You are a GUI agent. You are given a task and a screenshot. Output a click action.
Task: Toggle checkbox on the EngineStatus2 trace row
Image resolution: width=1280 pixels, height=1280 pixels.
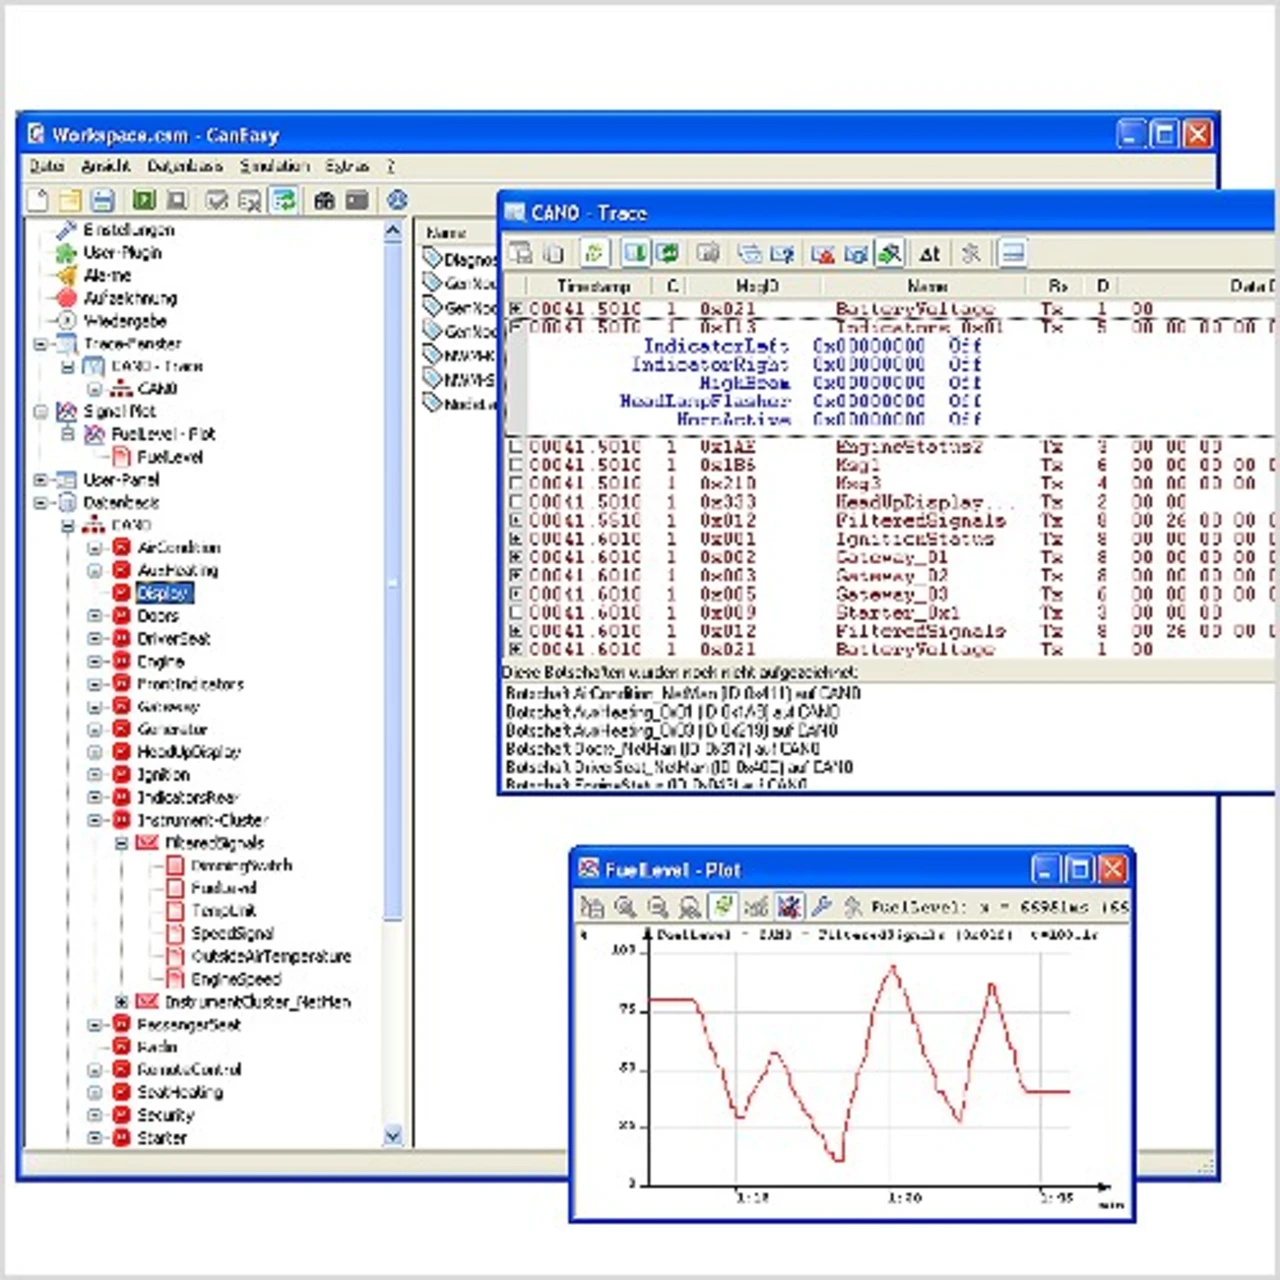coord(515,447)
